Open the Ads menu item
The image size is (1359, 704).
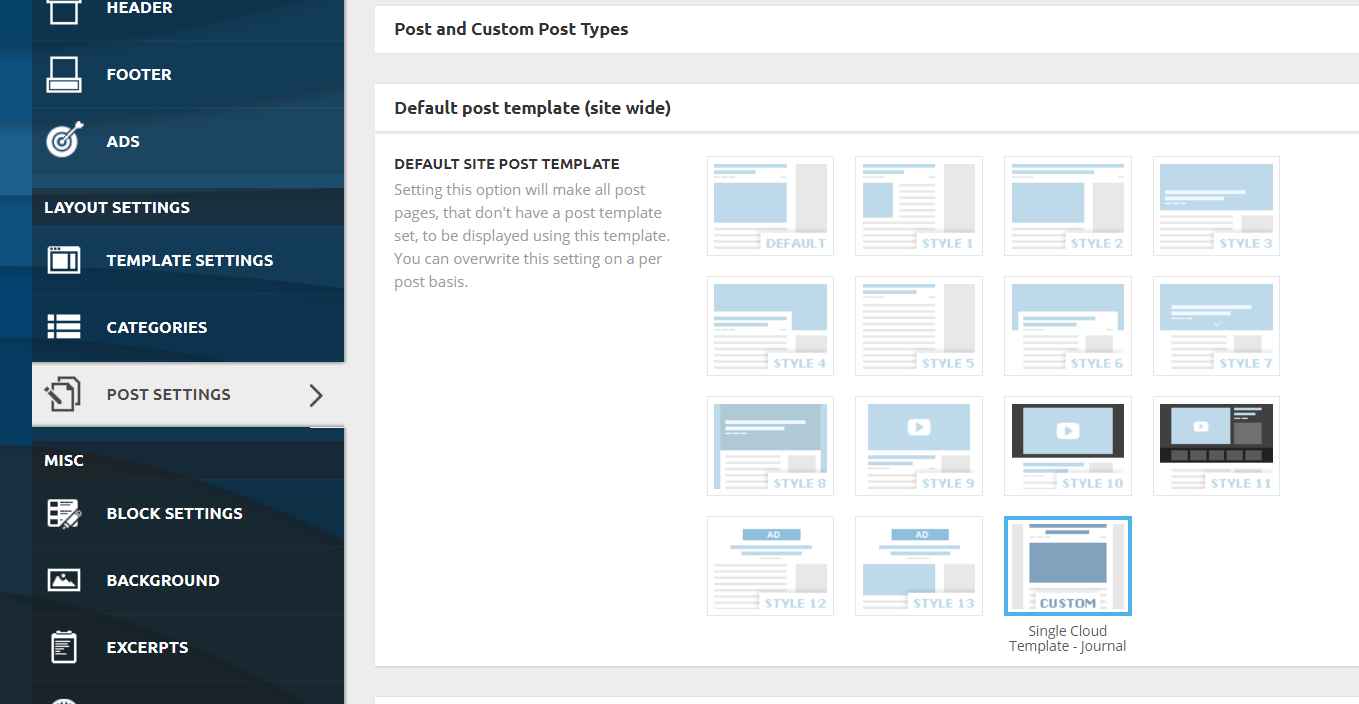[x=188, y=141]
